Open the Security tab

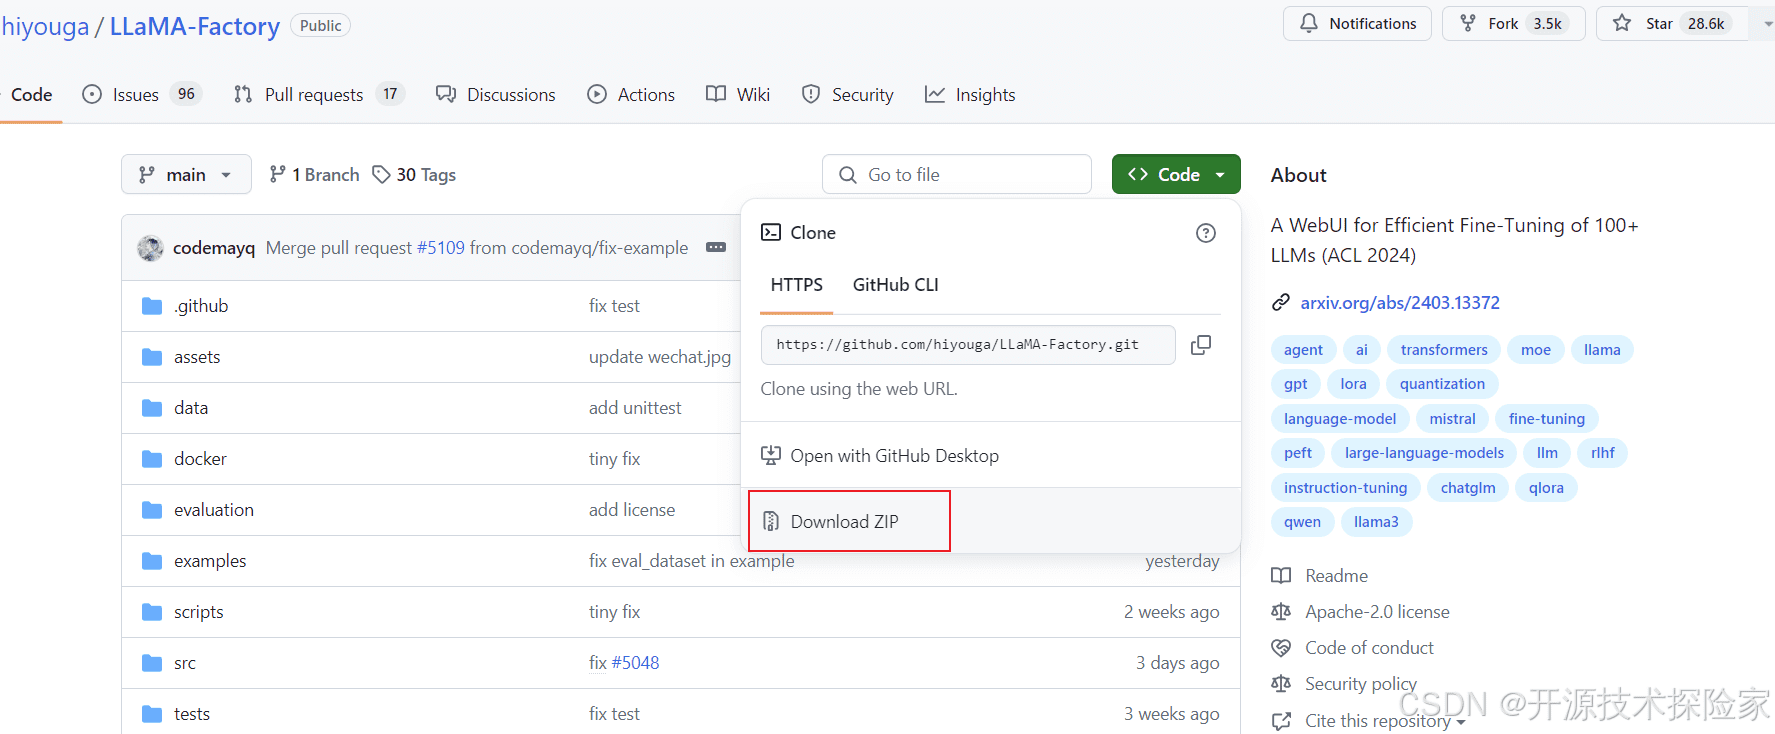[848, 94]
